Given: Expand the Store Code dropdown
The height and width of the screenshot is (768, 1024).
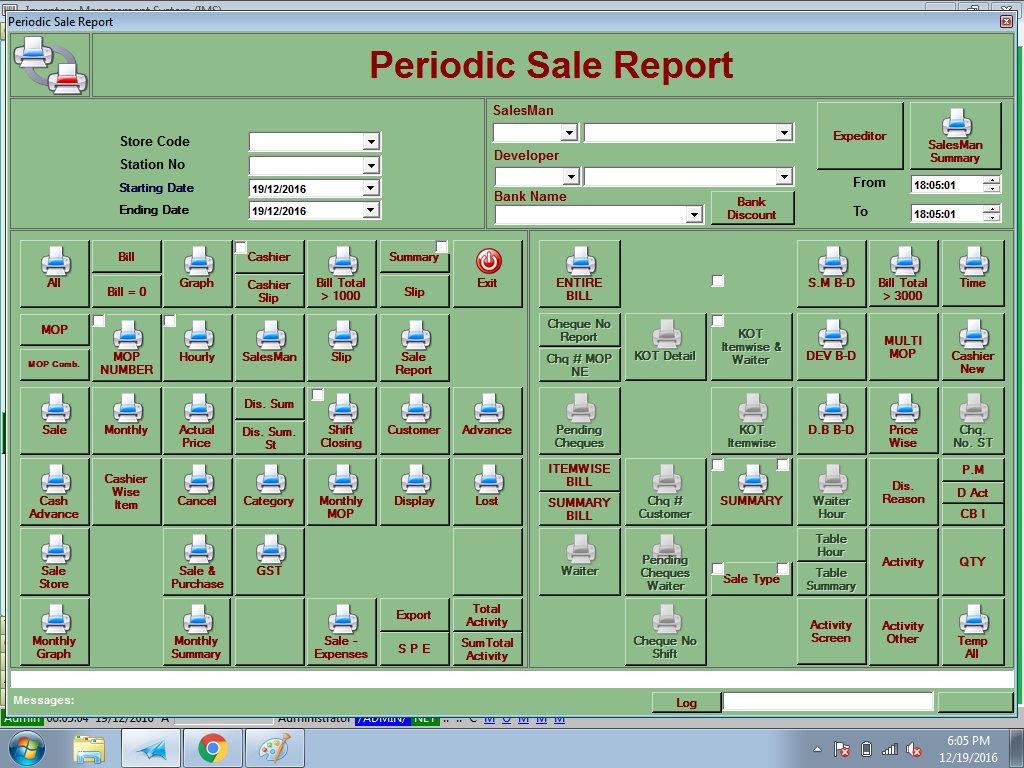Looking at the screenshot, I should pyautogui.click(x=371, y=142).
